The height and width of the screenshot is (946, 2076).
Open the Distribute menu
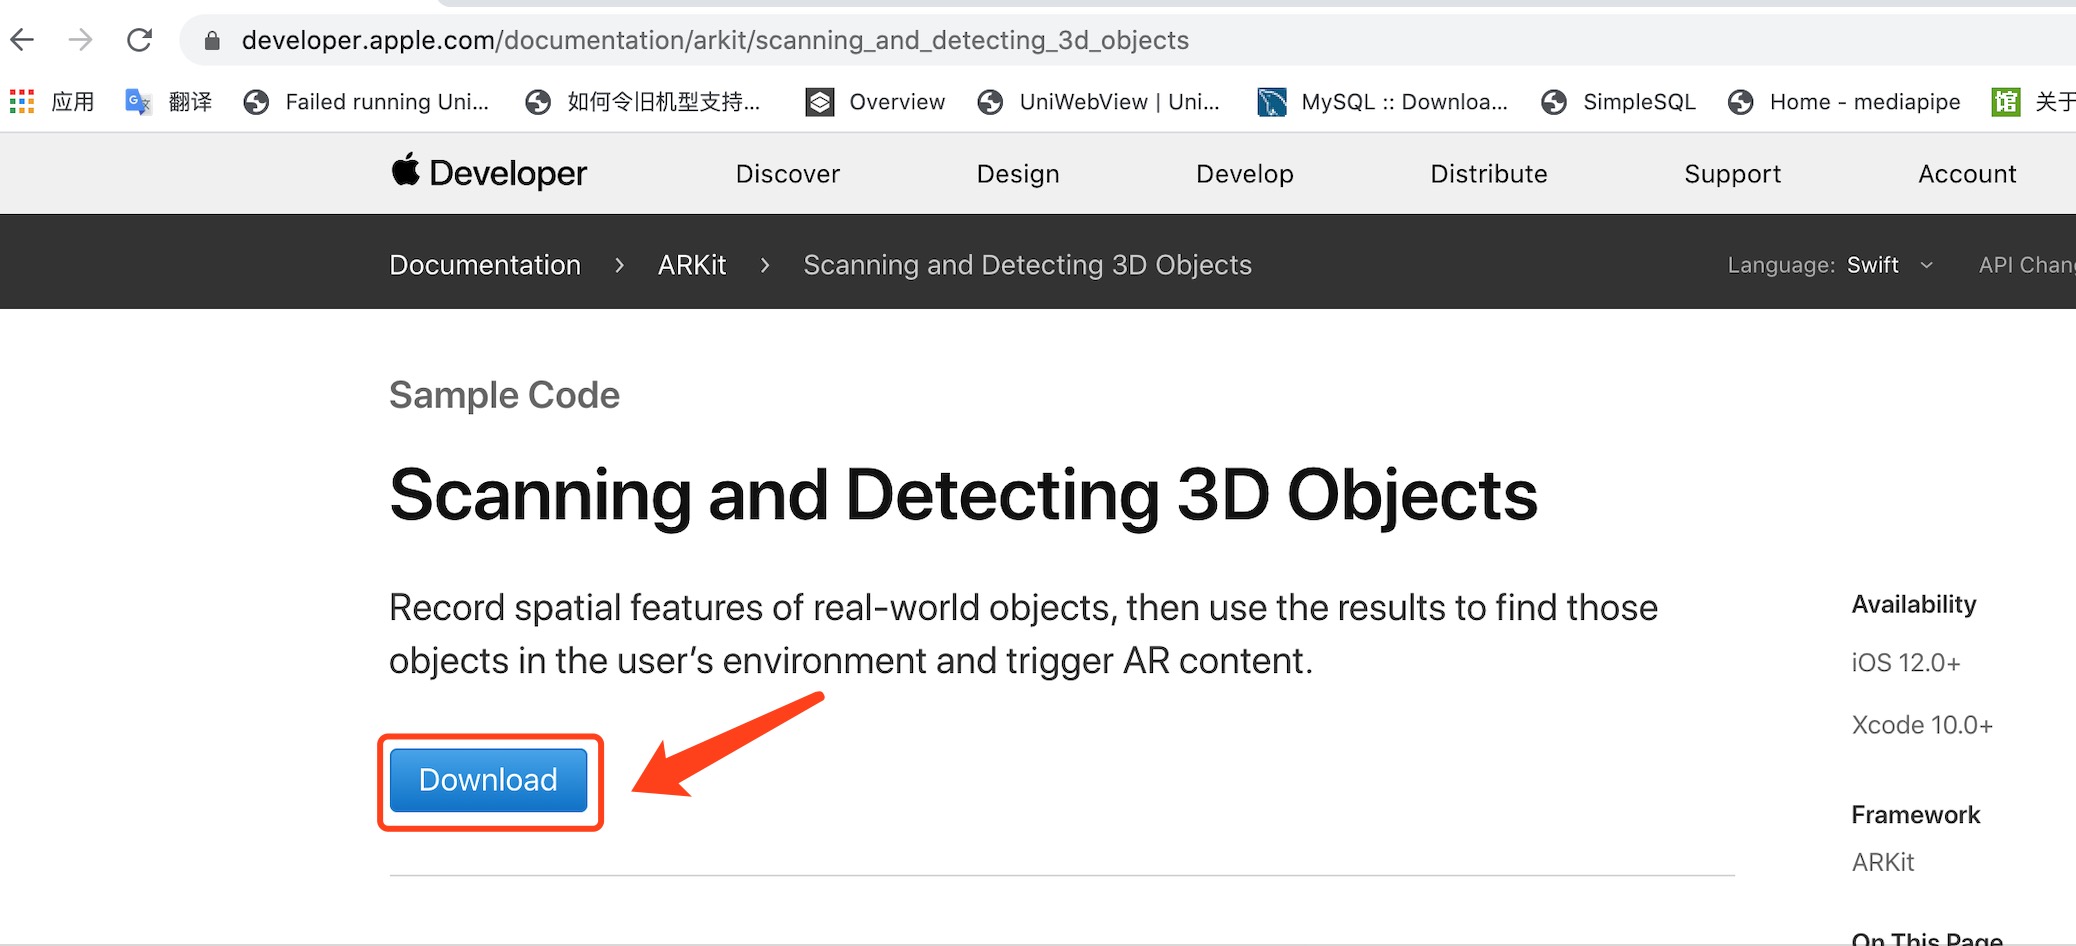tap(1489, 174)
